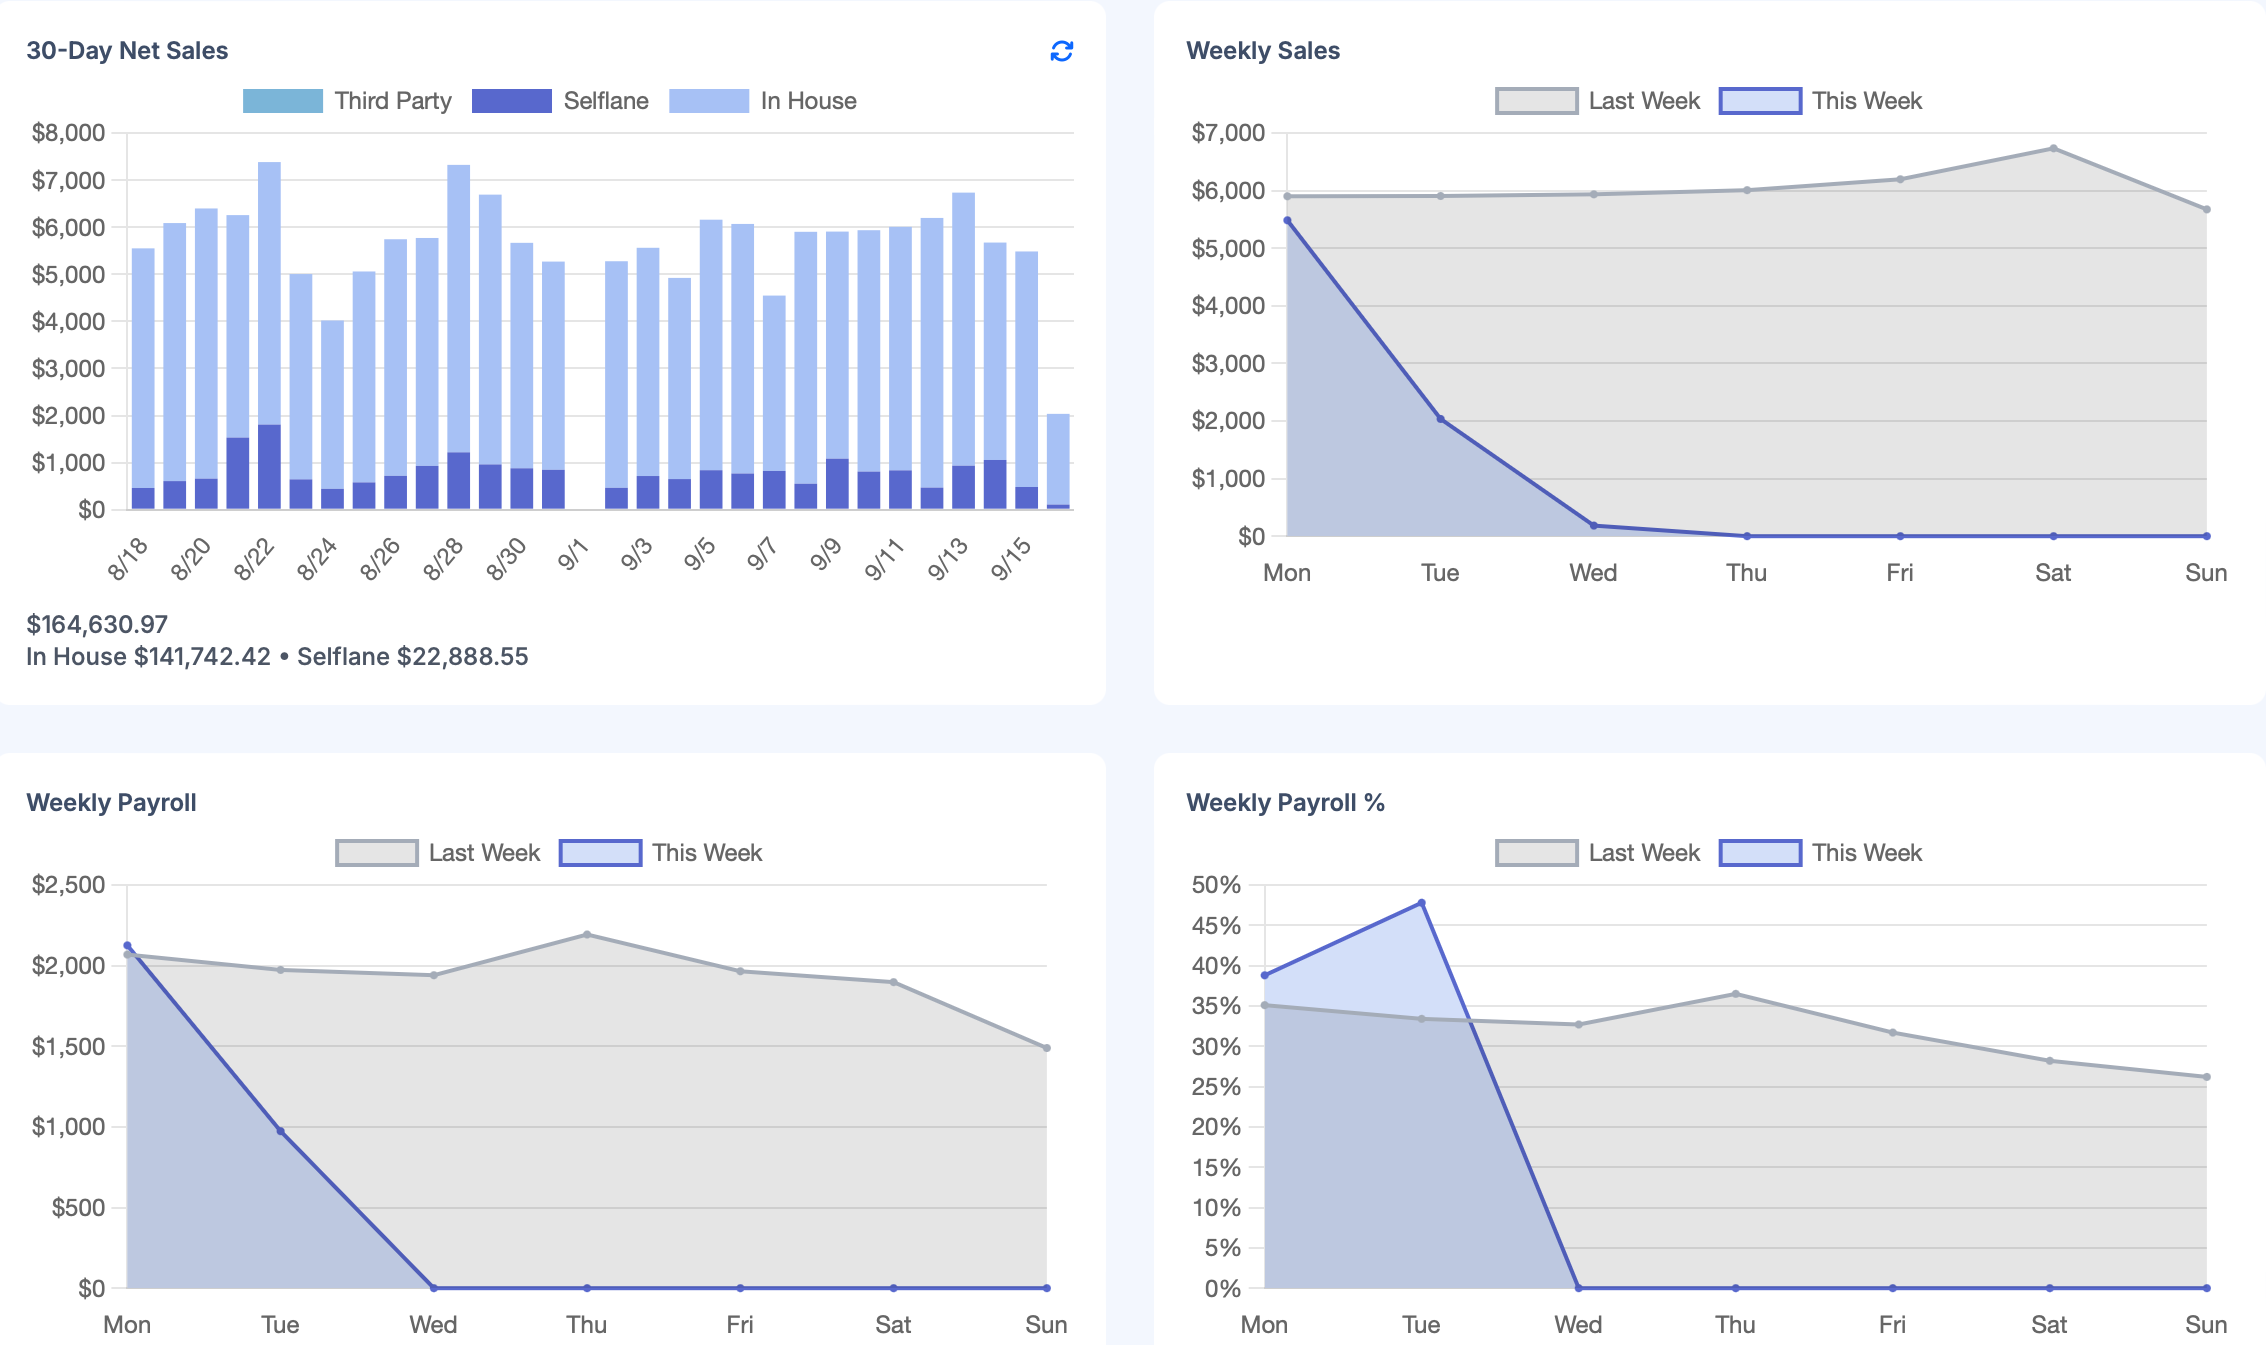The width and height of the screenshot is (2266, 1345).
Task: Click the Saturday peak point on Weekly Sales
Action: 2053,149
